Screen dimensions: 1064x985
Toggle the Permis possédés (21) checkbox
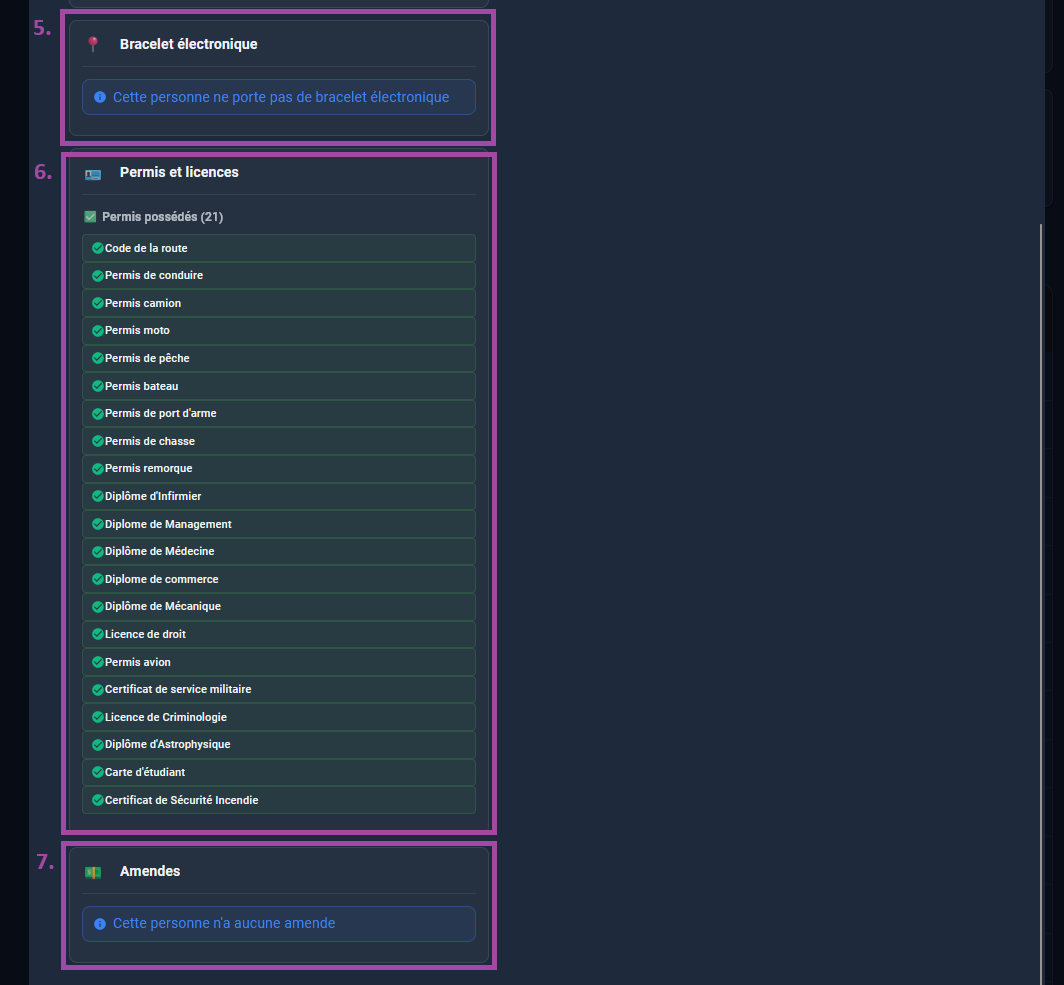tap(90, 217)
